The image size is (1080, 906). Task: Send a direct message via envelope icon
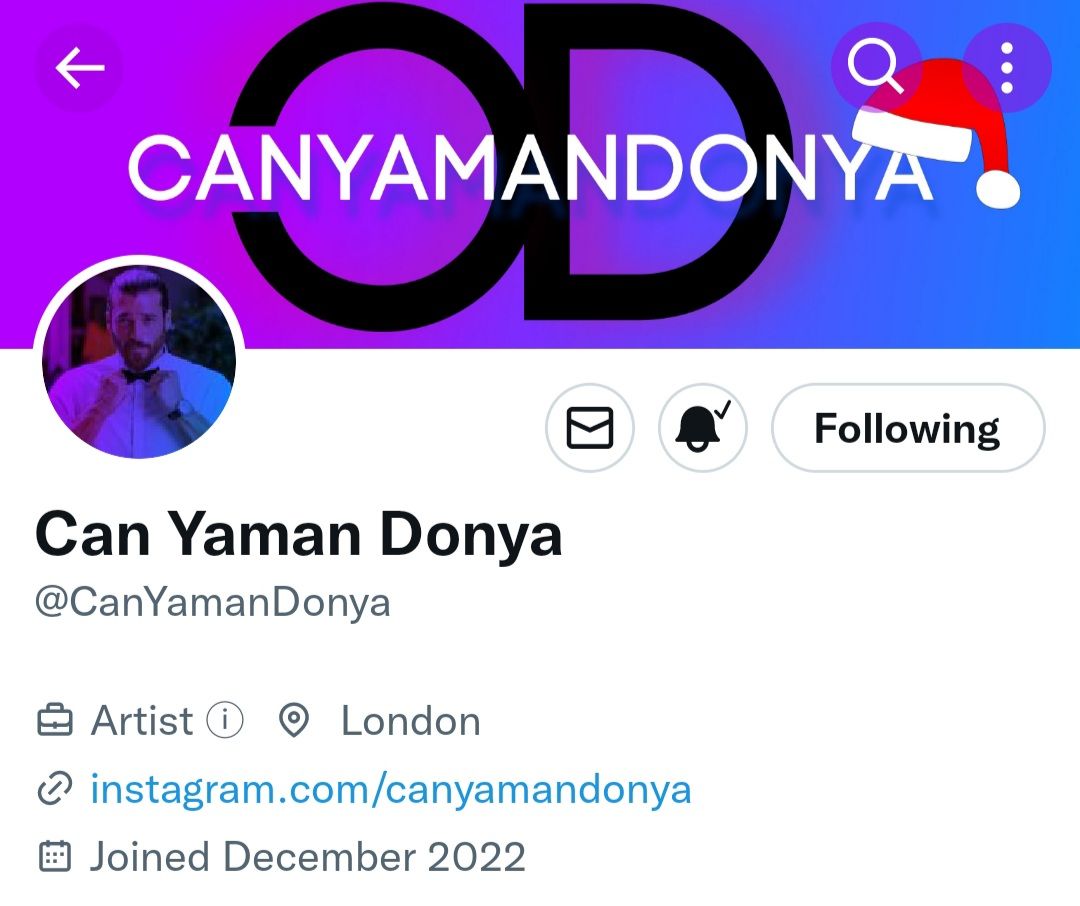coord(590,428)
